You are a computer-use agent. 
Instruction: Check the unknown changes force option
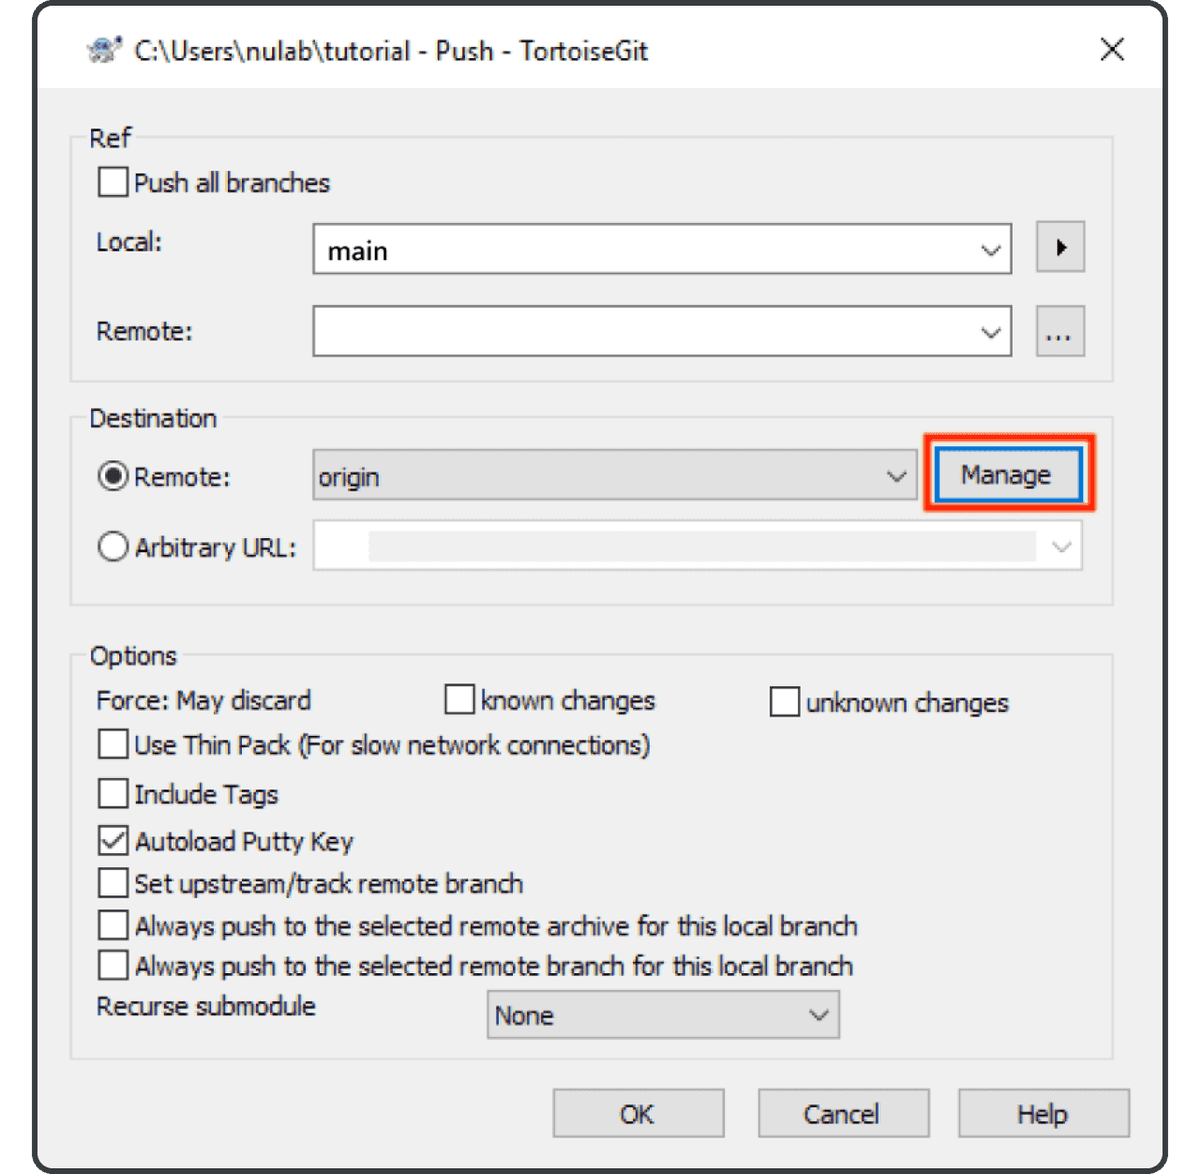coord(785,702)
